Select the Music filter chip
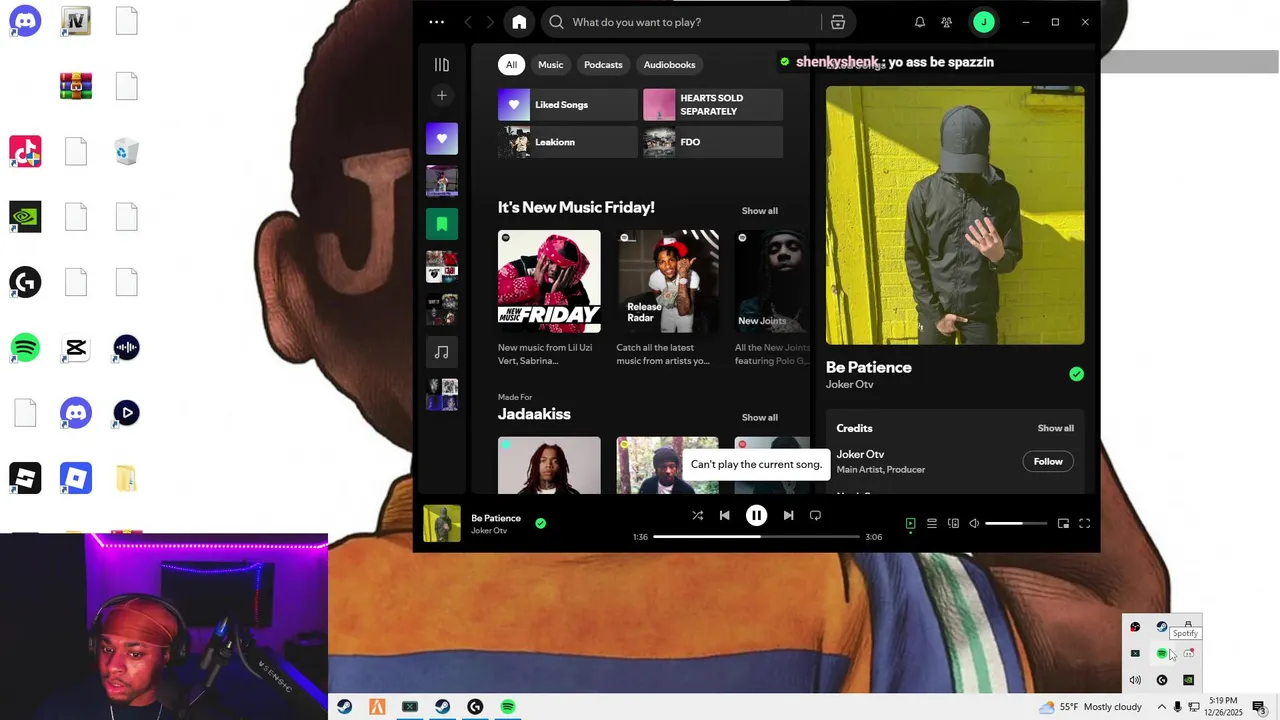Viewport: 1280px width, 720px height. click(551, 65)
